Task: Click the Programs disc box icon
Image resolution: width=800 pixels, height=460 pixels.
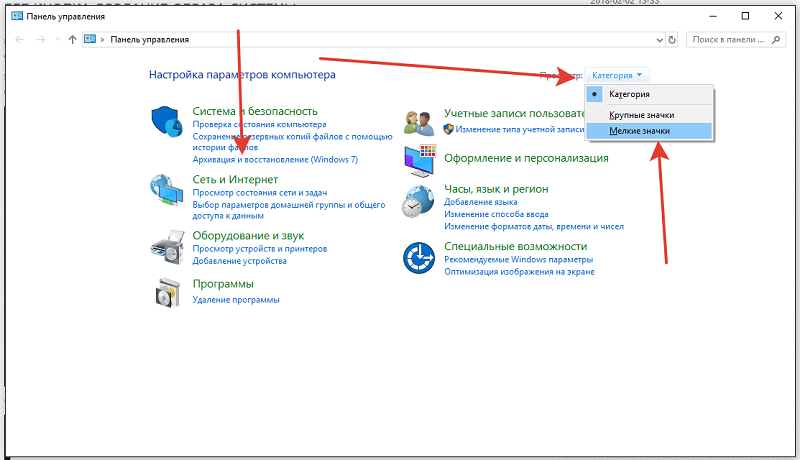Action: (168, 292)
